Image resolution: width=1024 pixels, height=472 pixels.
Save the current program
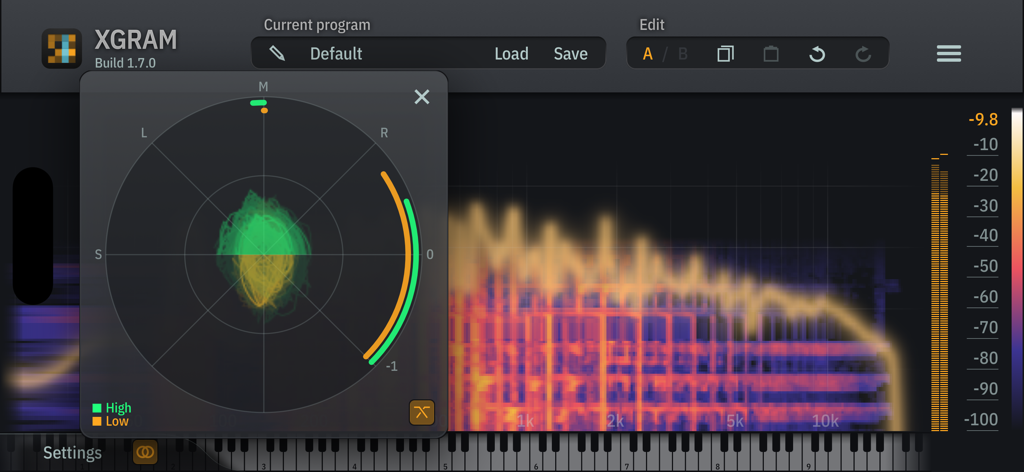coord(571,54)
